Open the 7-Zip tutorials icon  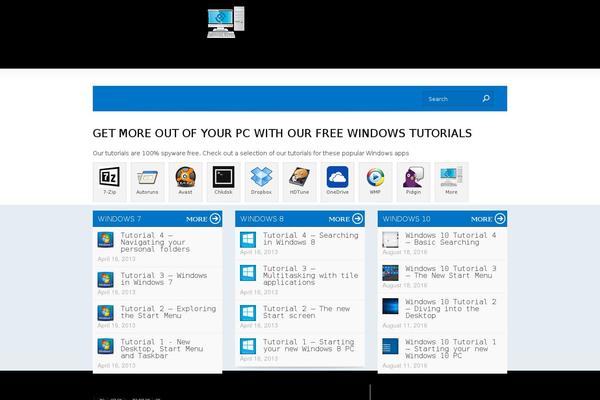[109, 182]
